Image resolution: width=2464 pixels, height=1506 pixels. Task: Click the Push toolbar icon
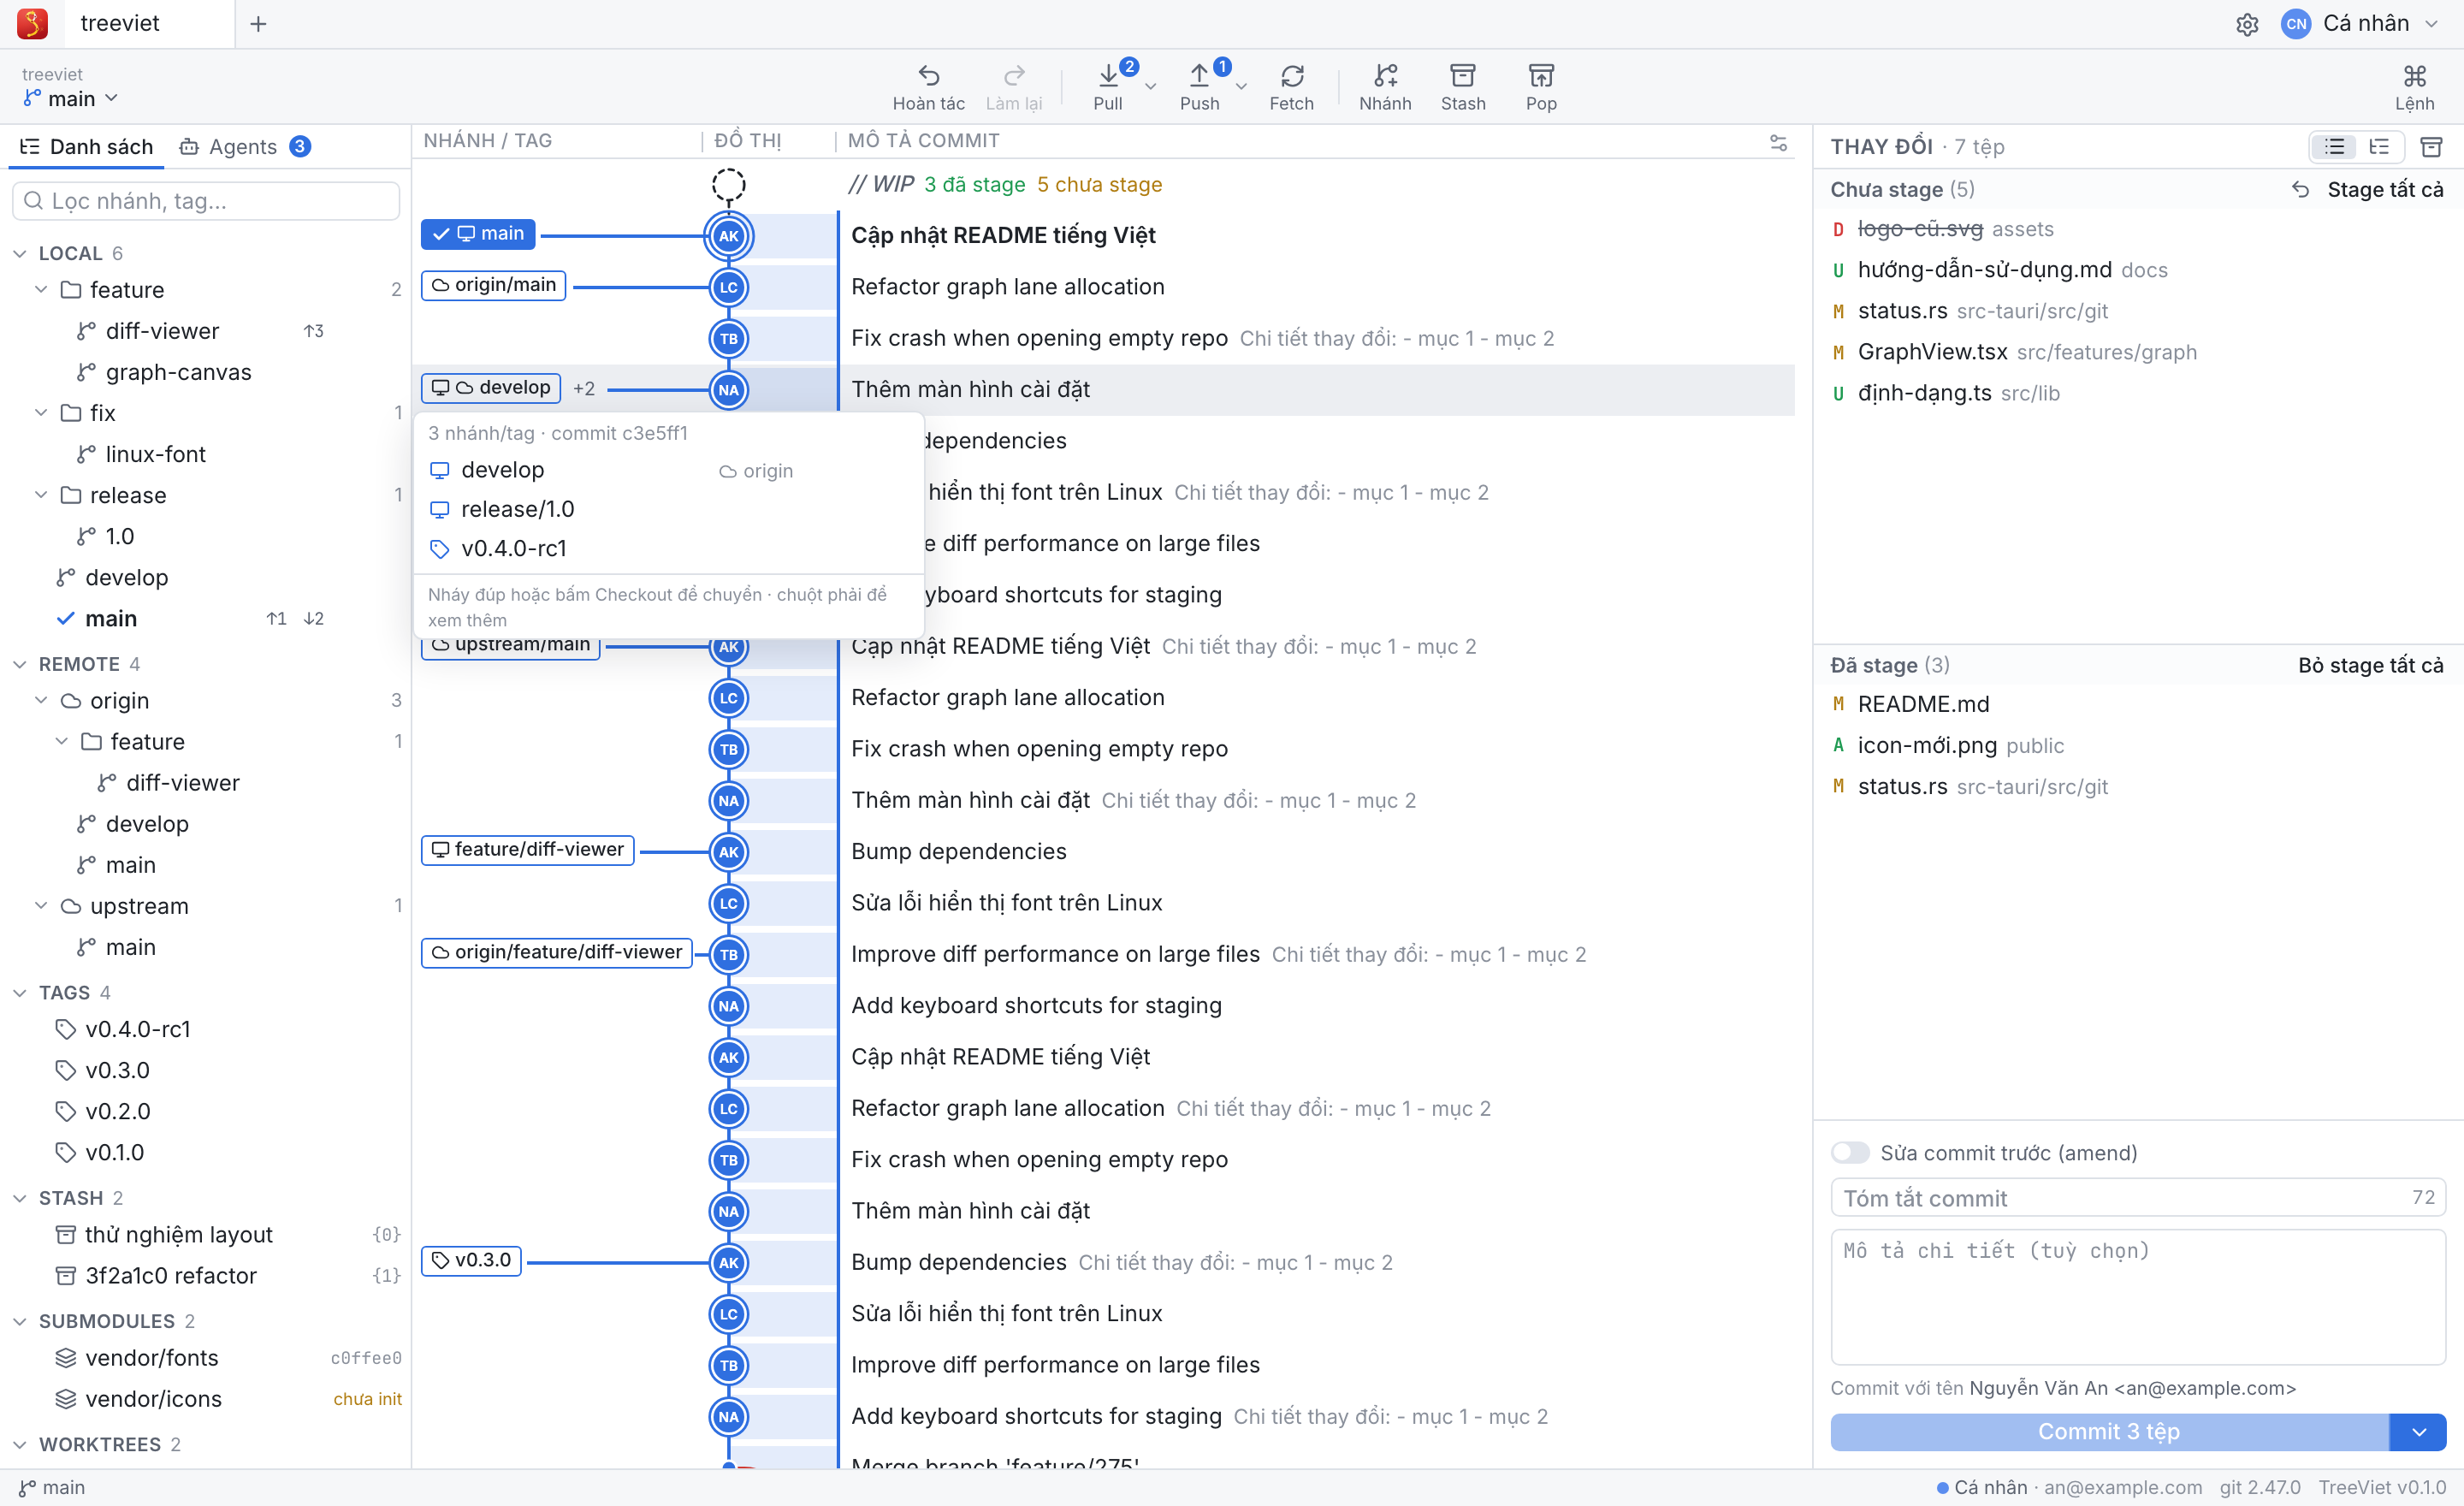coord(1199,76)
